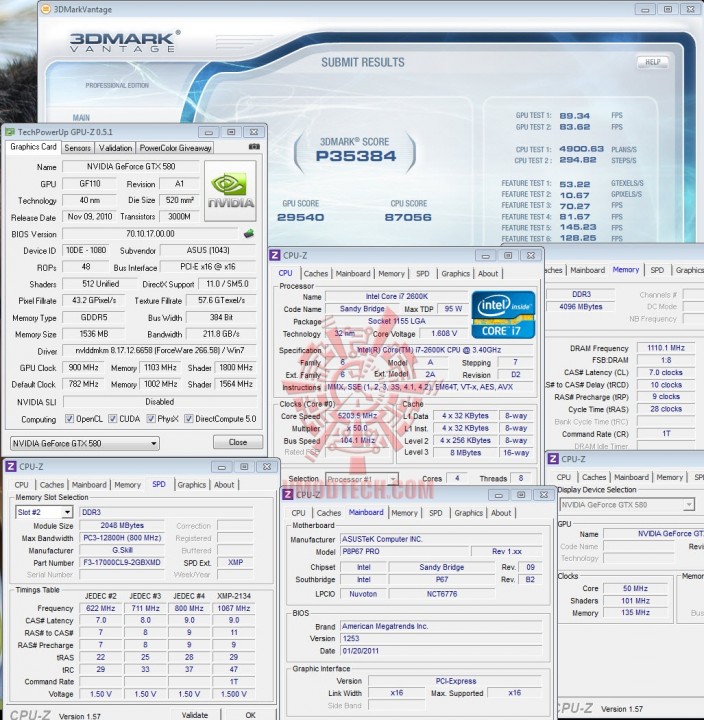Viewport: 704px width, 720px height.
Task: Toggle the CUDA checkbox in GPU-Z
Action: (113, 419)
